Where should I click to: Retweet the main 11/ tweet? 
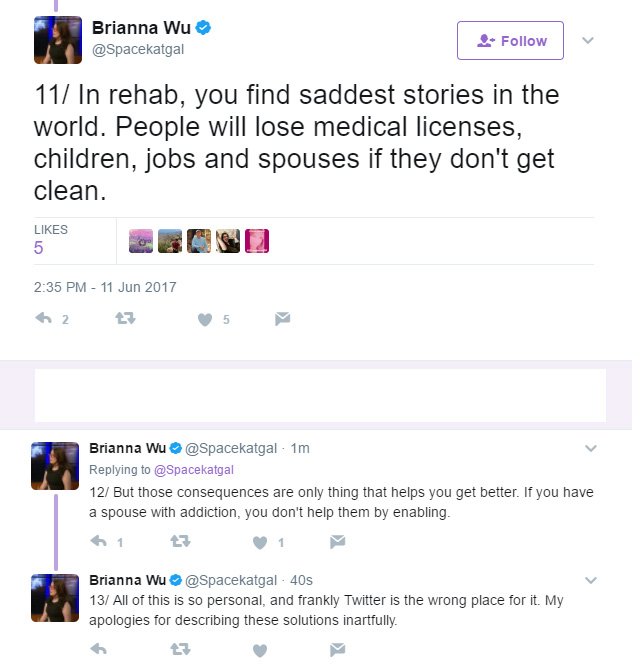(125, 318)
